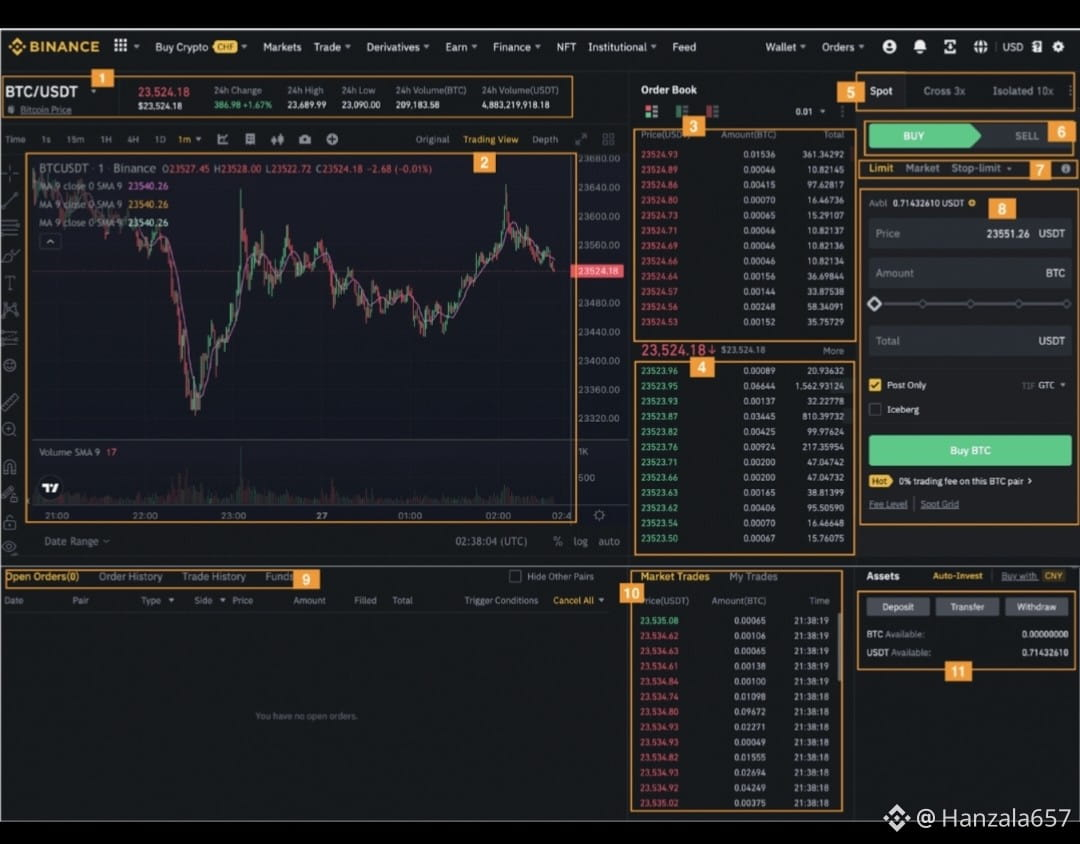The width and height of the screenshot is (1080, 844).
Task: Select the brush drawing tool
Action: (x=10, y=256)
